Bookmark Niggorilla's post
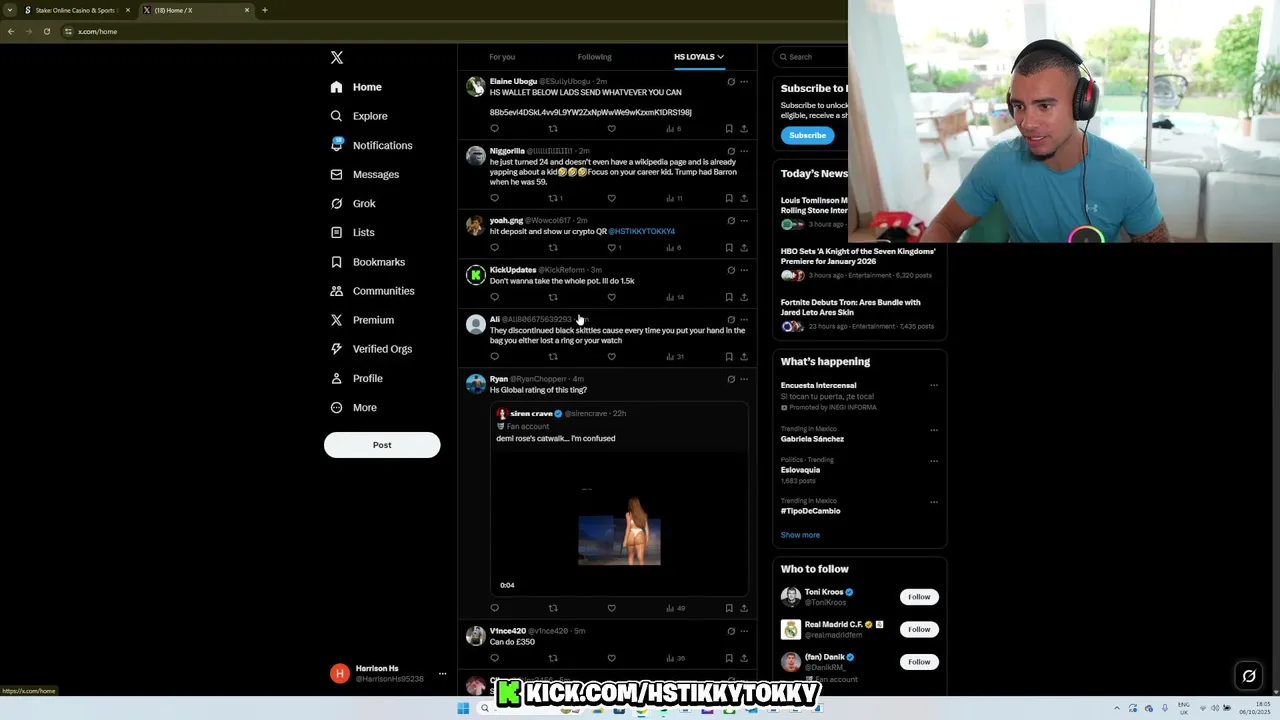This screenshot has height=720, width=1280. pos(729,198)
